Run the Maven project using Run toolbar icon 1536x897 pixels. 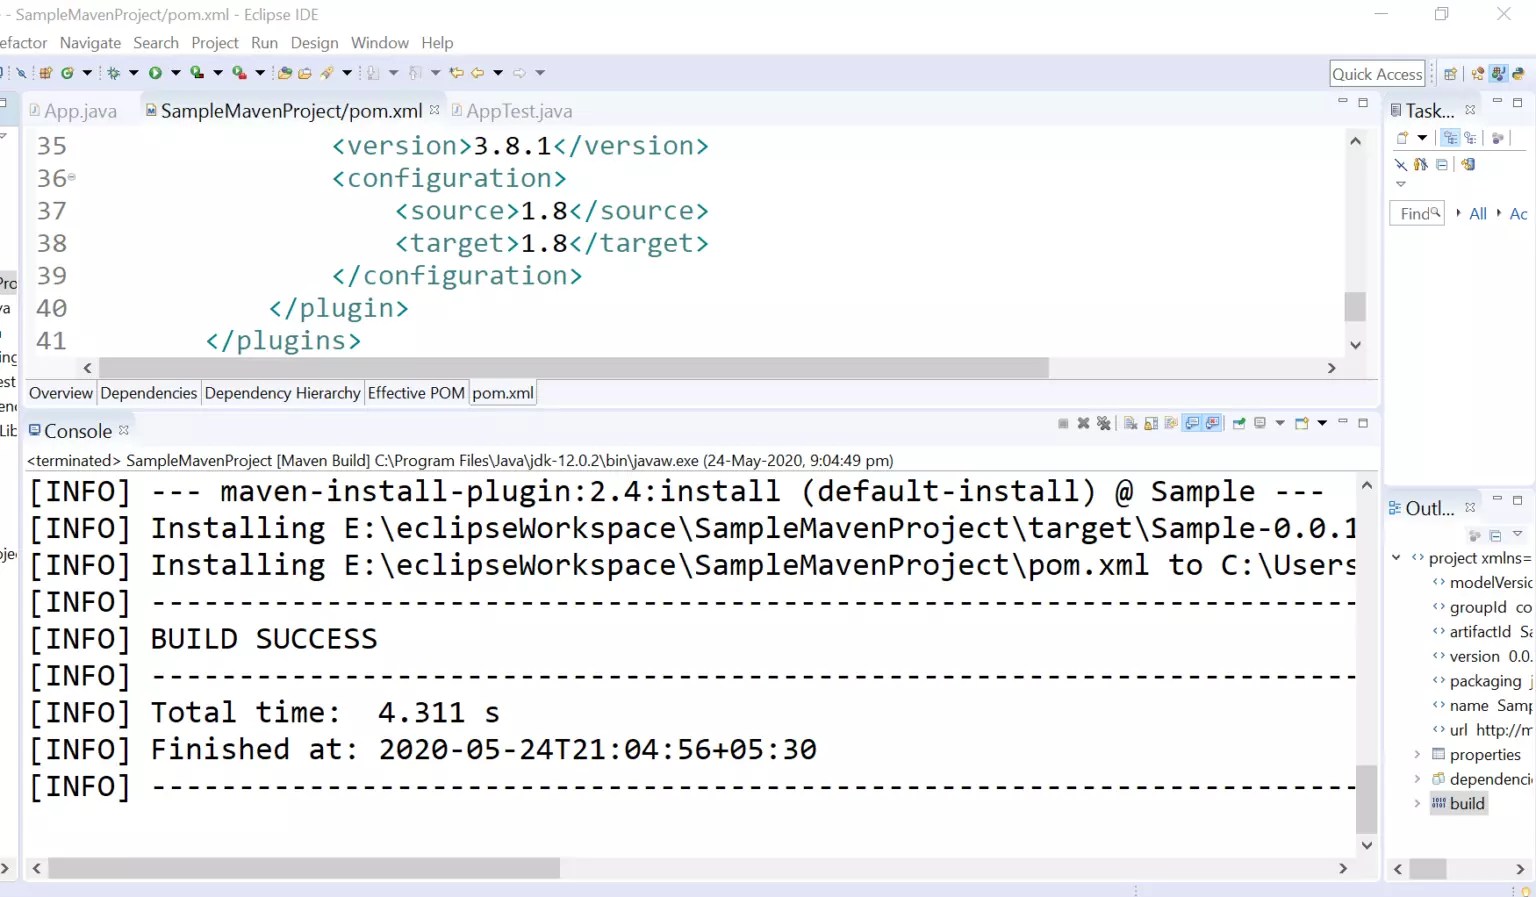156,72
